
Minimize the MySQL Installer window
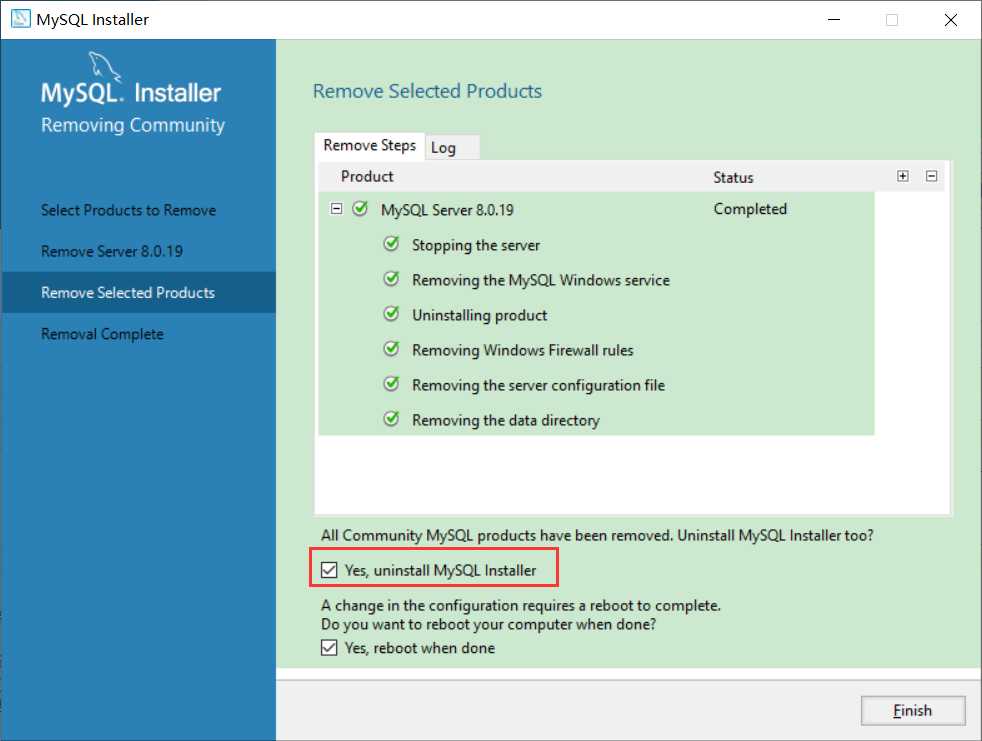click(x=834, y=19)
